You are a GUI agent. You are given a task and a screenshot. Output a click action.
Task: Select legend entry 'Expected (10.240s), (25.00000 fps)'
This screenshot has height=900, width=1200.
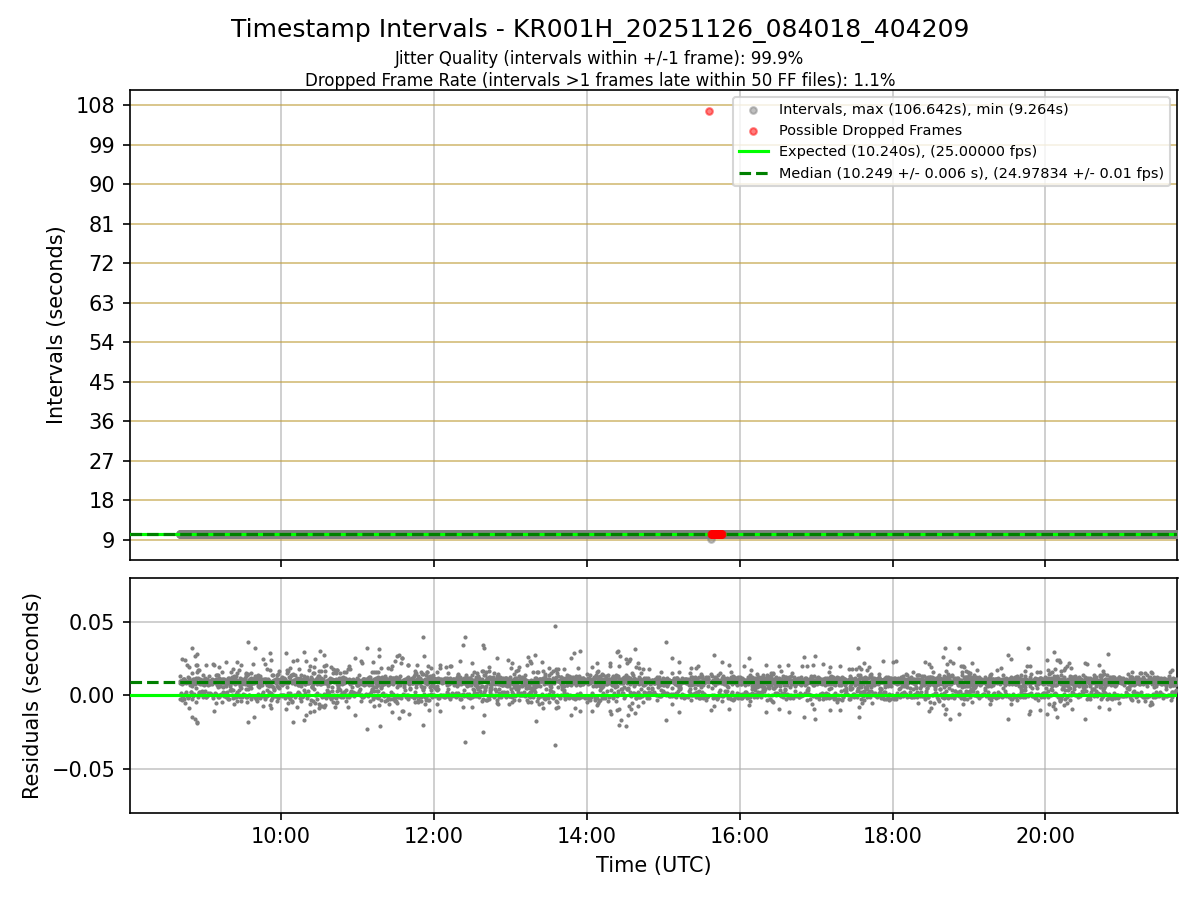pos(908,152)
